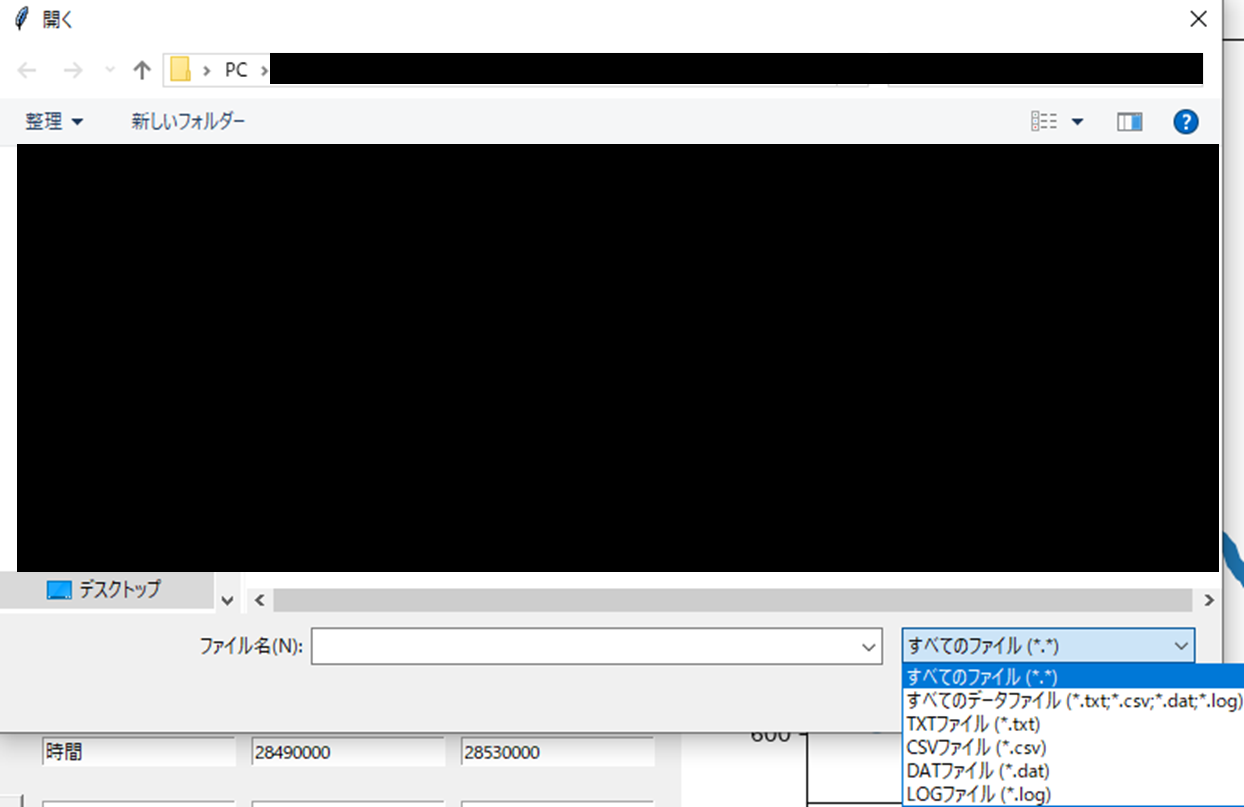Expand the chevron after PC
This screenshot has height=807, width=1244.
coord(264,70)
